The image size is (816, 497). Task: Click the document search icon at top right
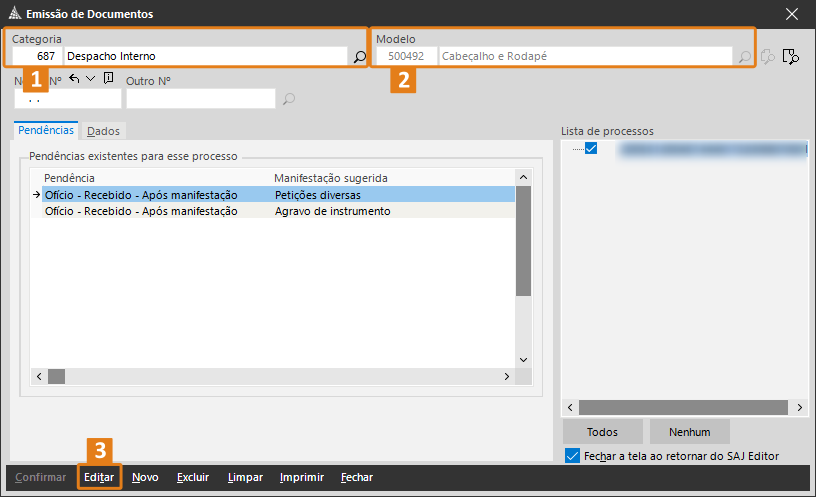(791, 57)
